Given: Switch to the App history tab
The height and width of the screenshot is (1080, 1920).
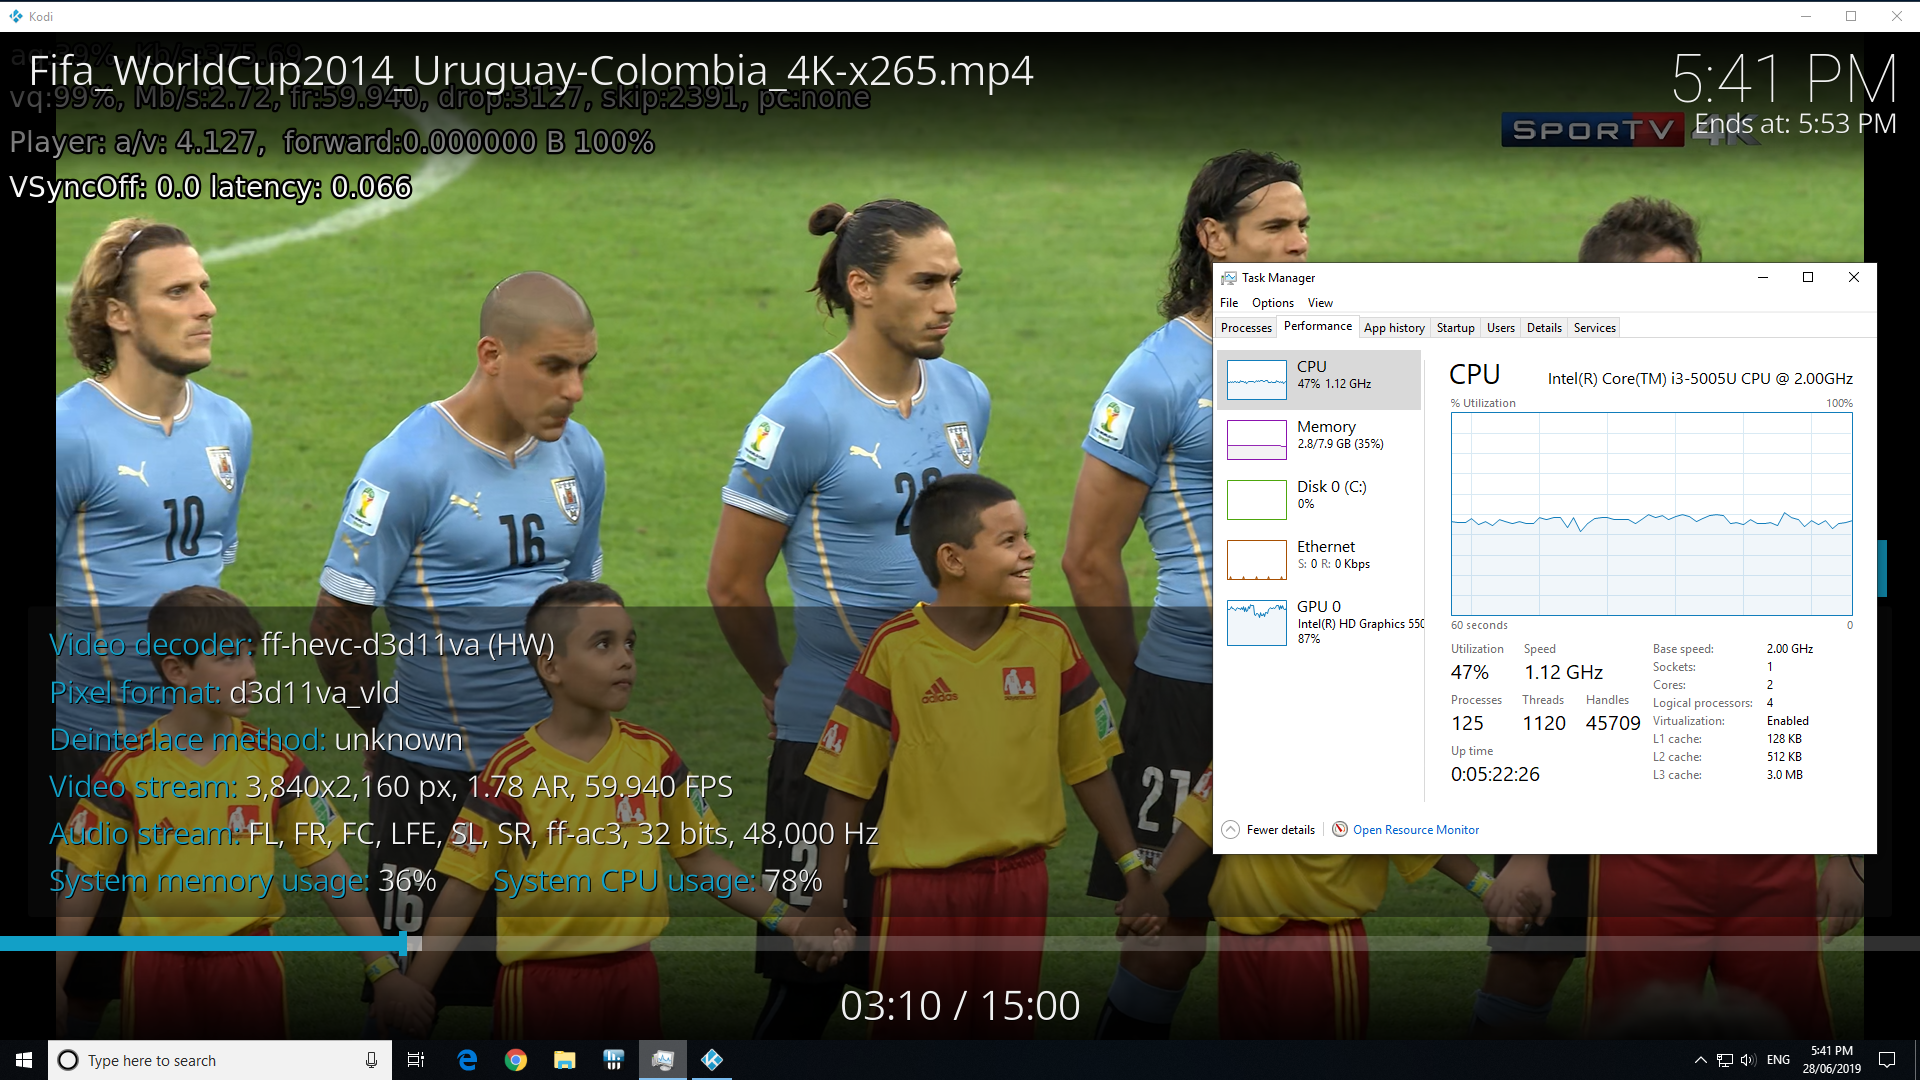Looking at the screenshot, I should [x=1394, y=328].
